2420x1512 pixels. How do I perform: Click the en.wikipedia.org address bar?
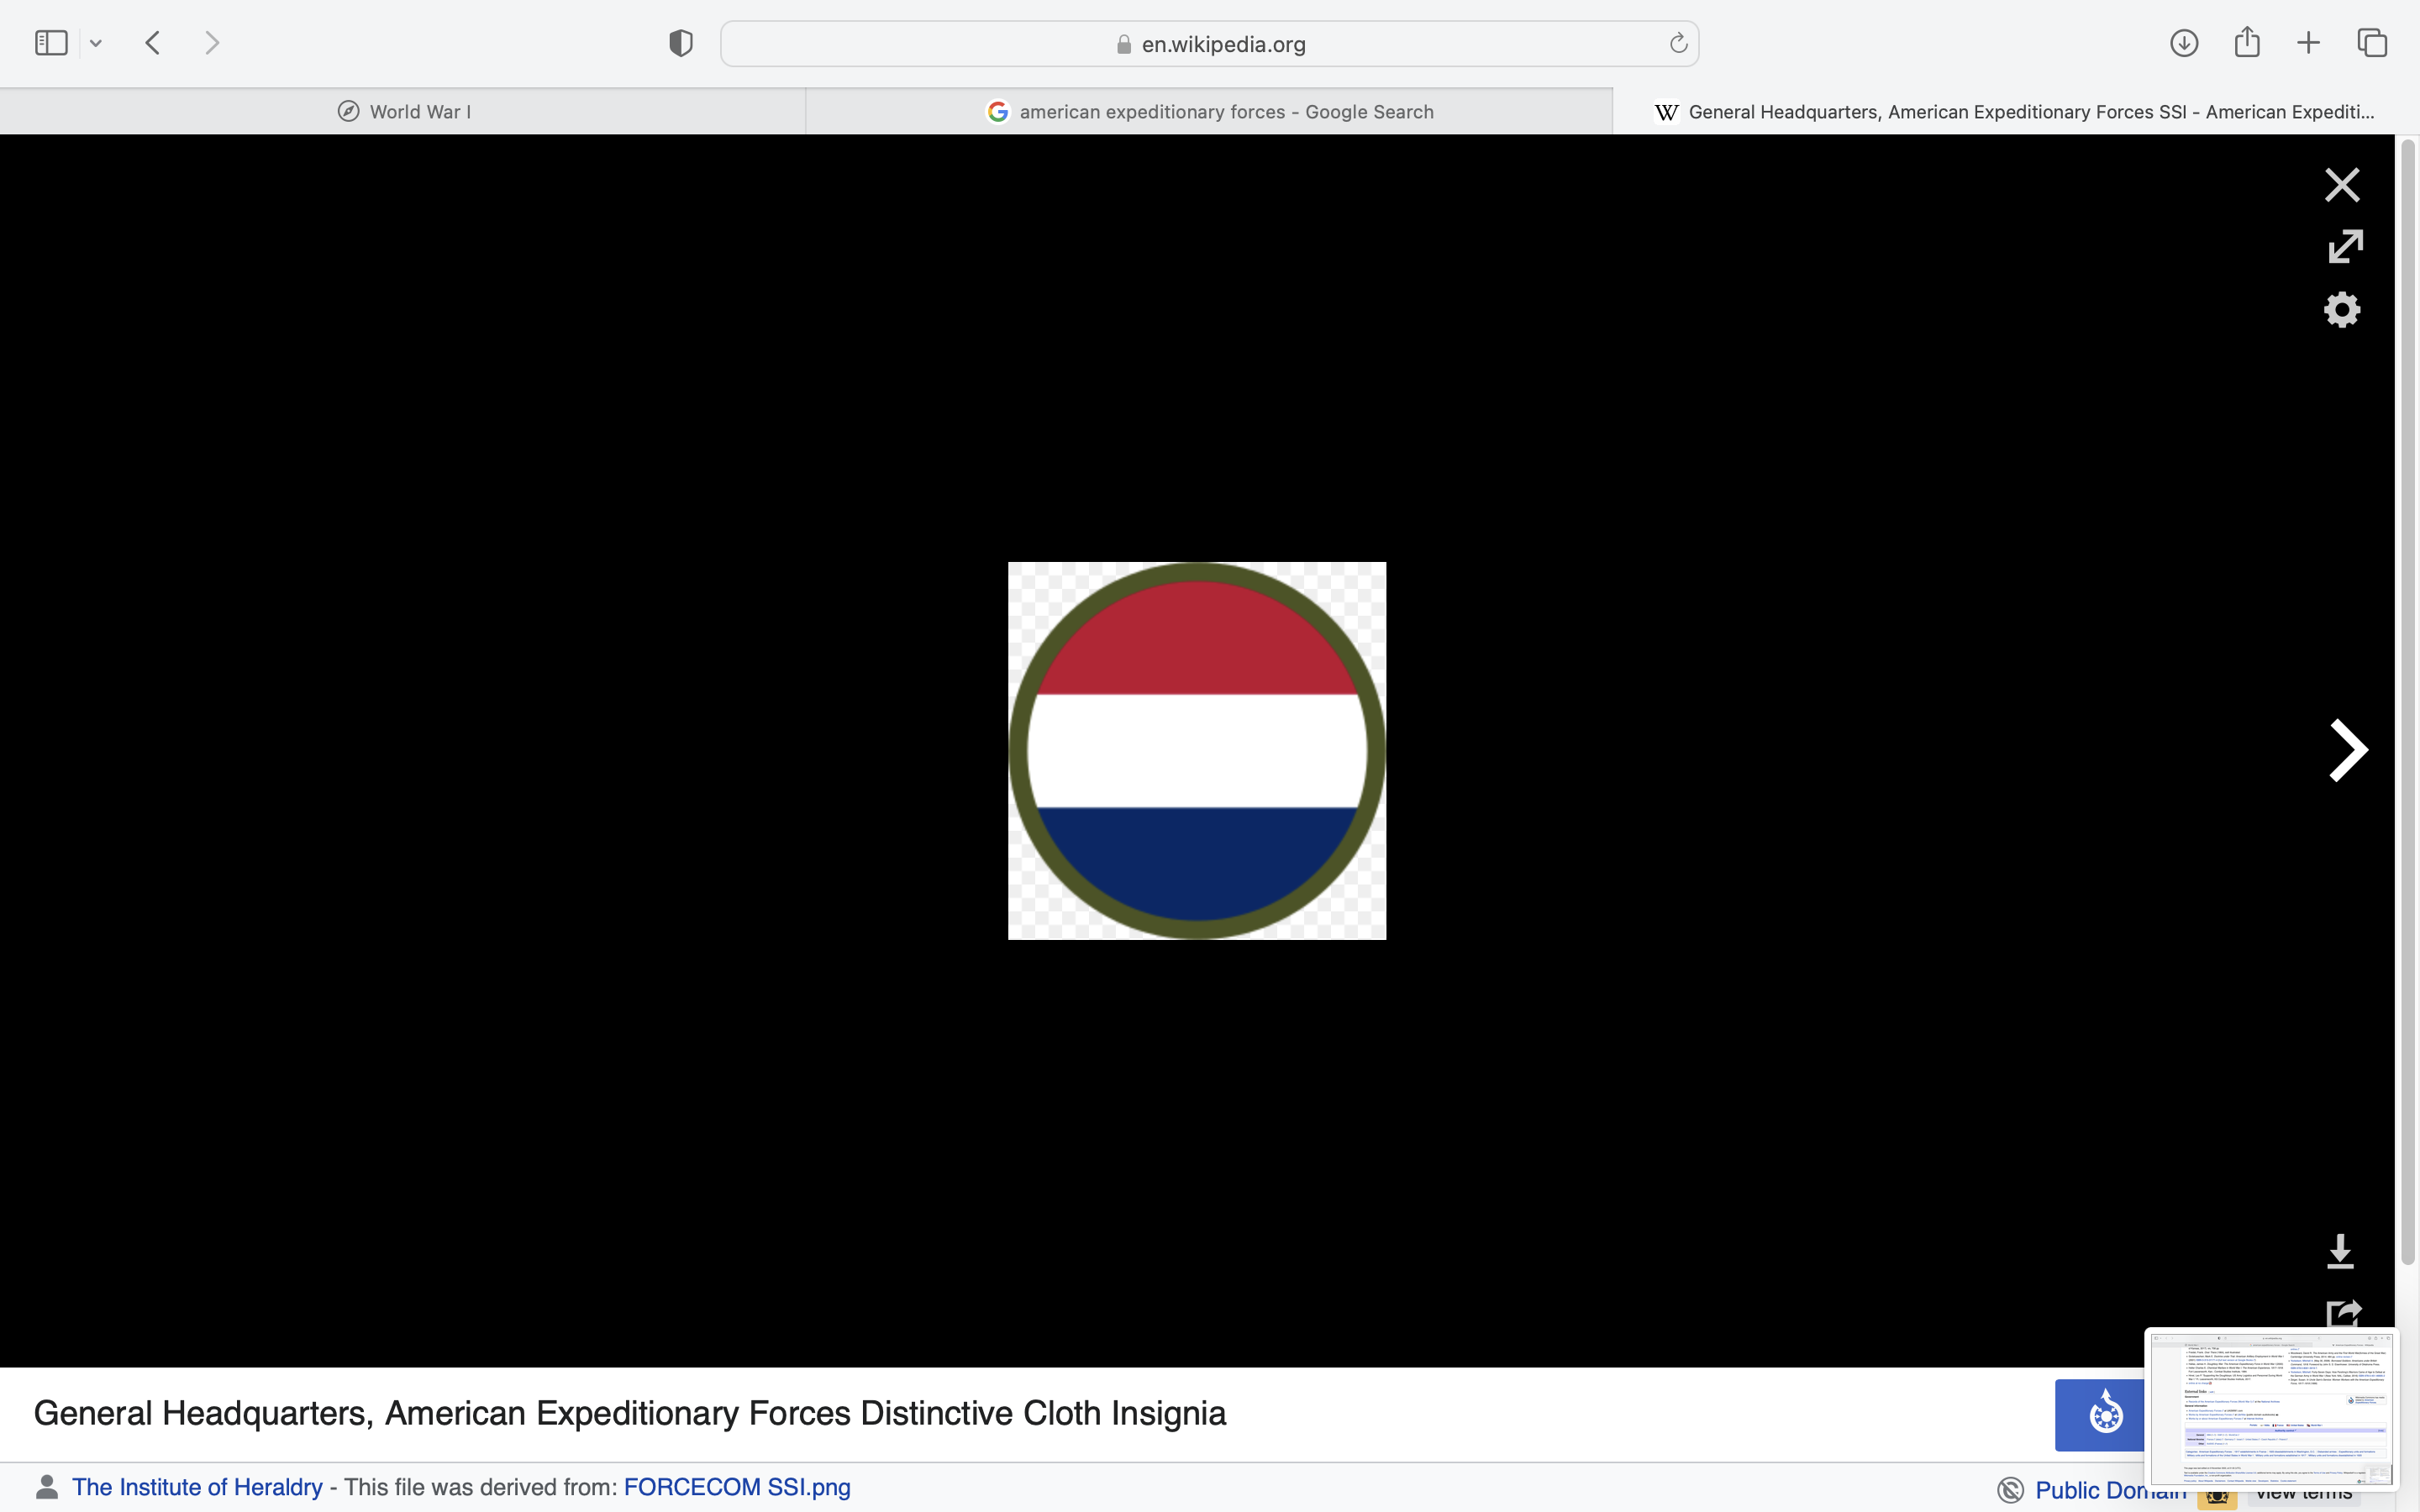[x=1210, y=44]
